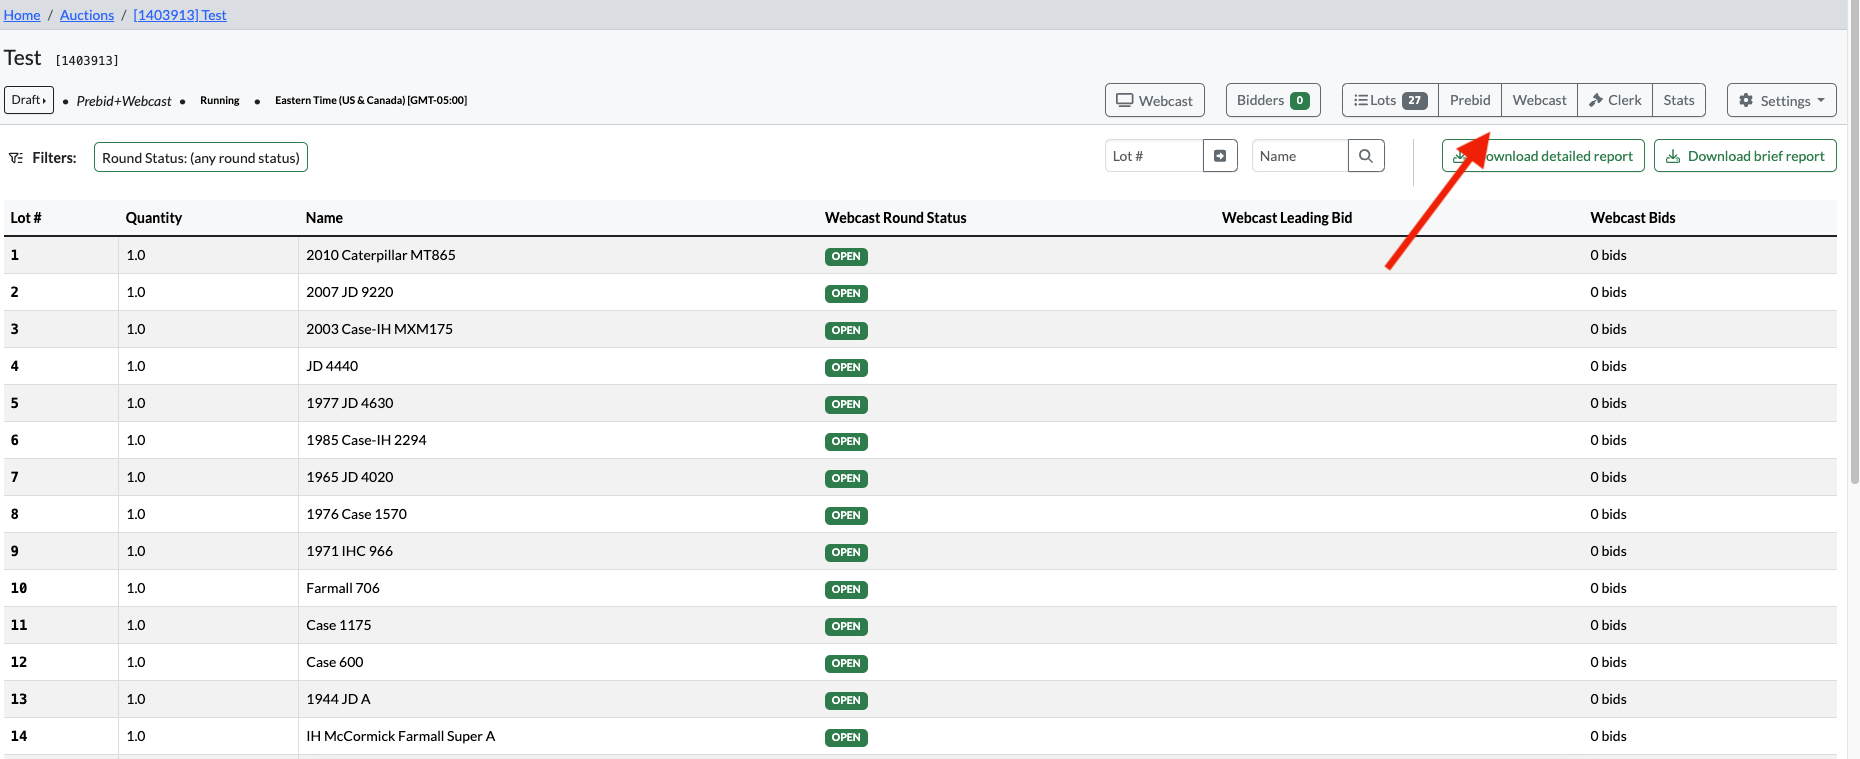Click into the Name search field
This screenshot has height=759, width=1860.
tap(1300, 156)
